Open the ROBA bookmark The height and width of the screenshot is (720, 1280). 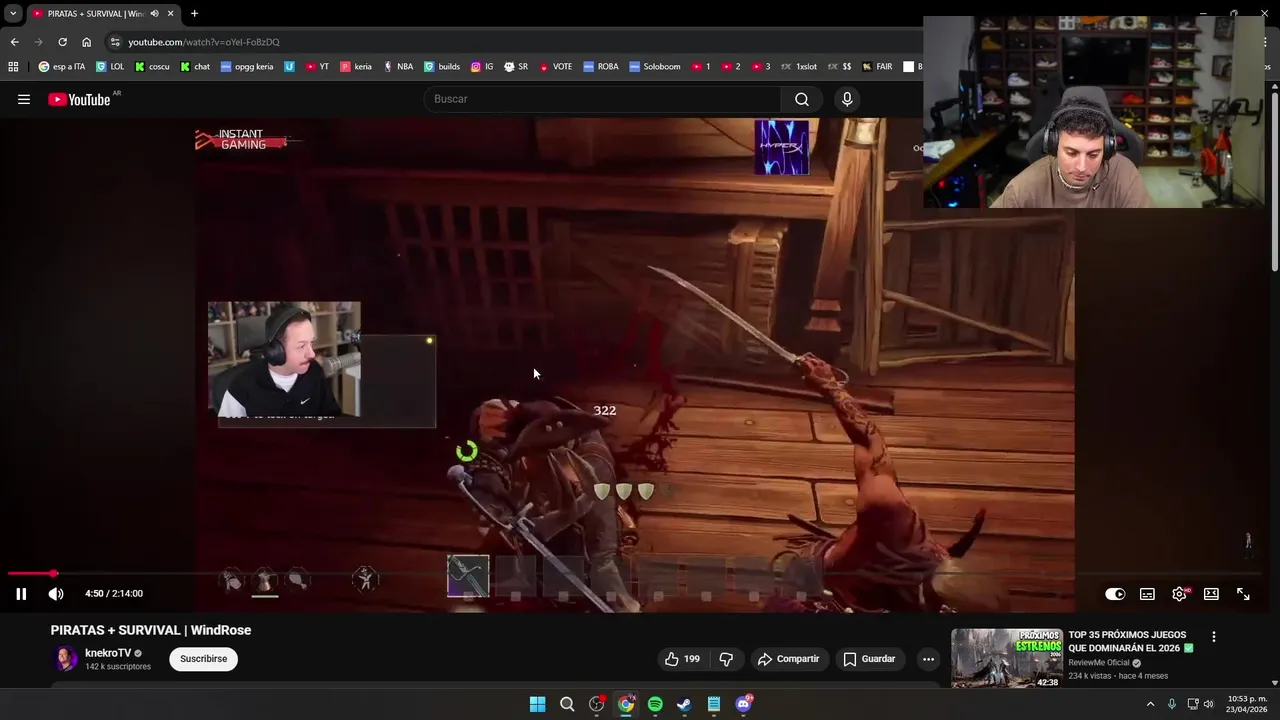coord(601,67)
